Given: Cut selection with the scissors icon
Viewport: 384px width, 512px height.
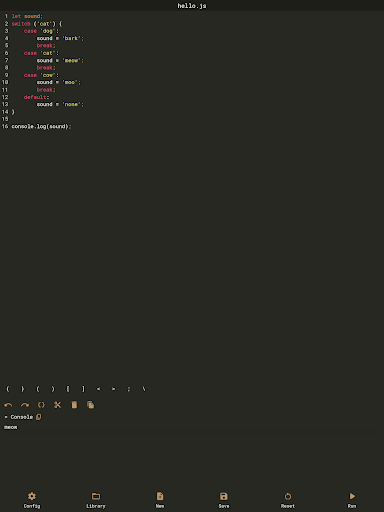Looking at the screenshot, I should pyautogui.click(x=58, y=405).
